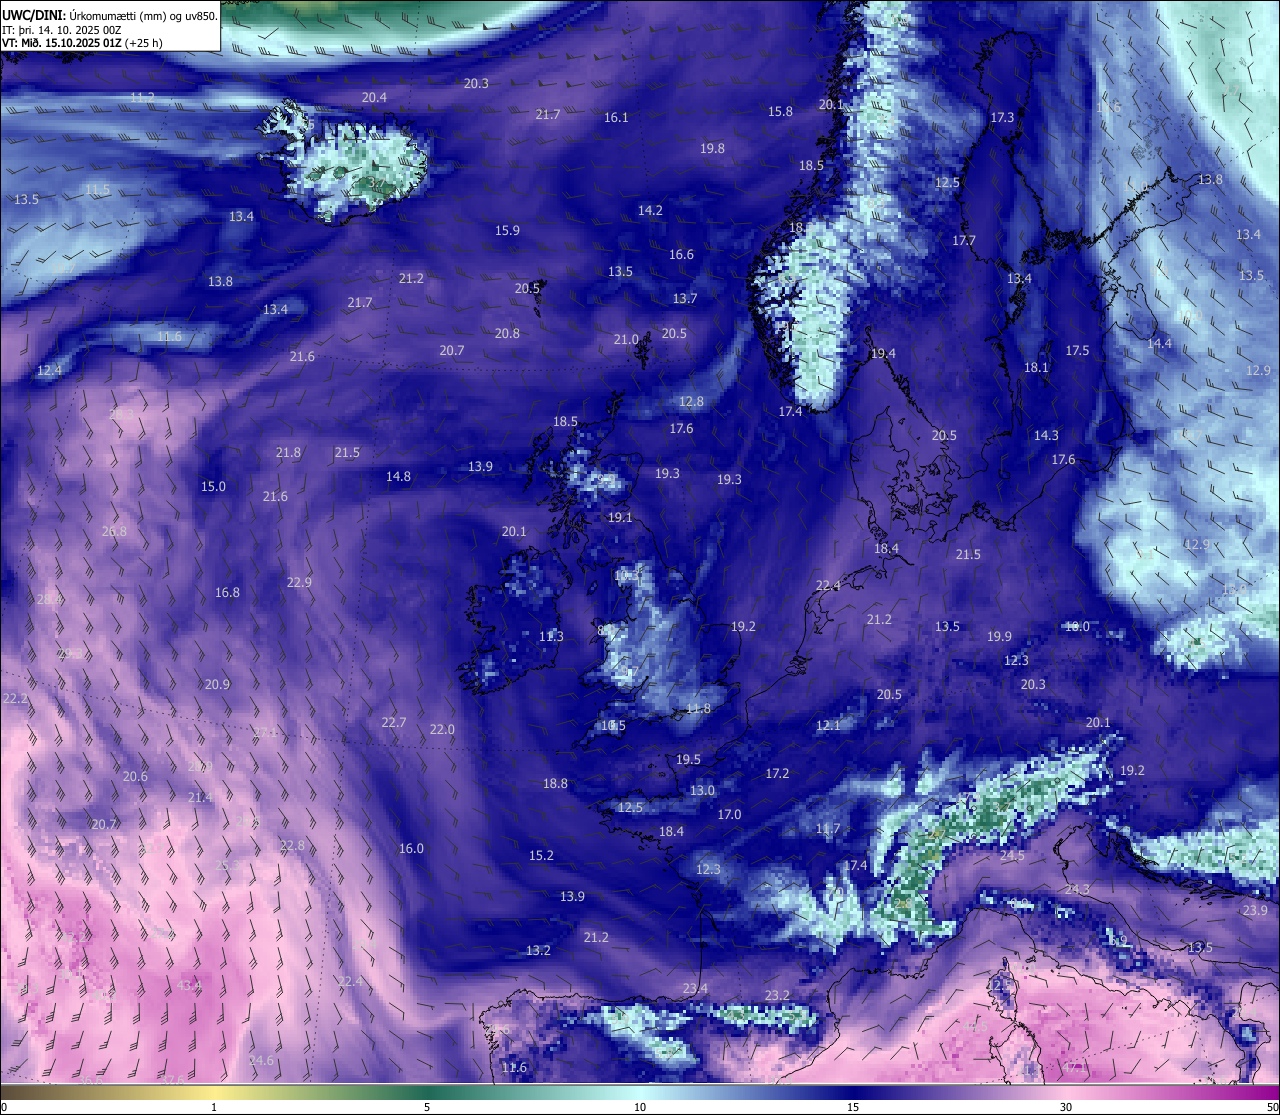This screenshot has height=1115, width=1280.
Task: Click the 16.8 value on the map
Action: pos(227,593)
